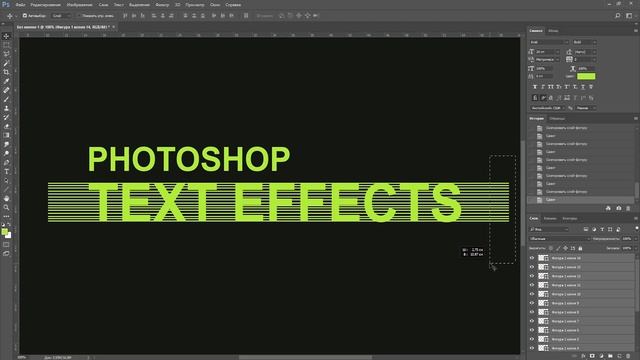This screenshot has height=360, width=640.
Task: Select the Hand tool
Action: [6, 198]
